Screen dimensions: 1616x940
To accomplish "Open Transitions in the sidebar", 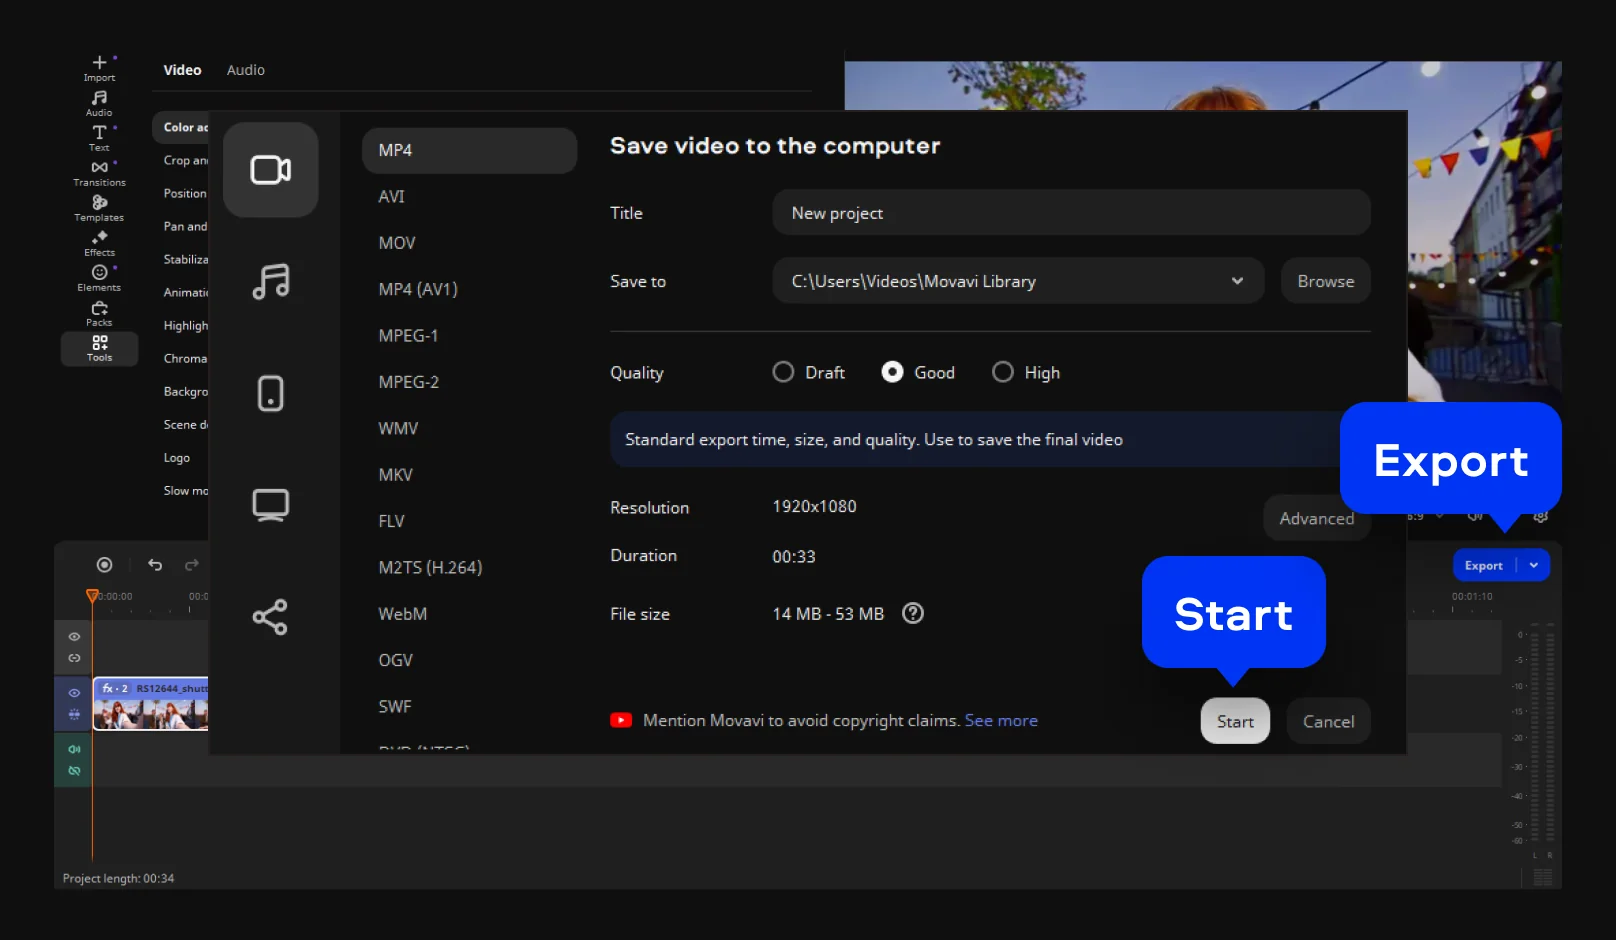I will click(x=99, y=173).
